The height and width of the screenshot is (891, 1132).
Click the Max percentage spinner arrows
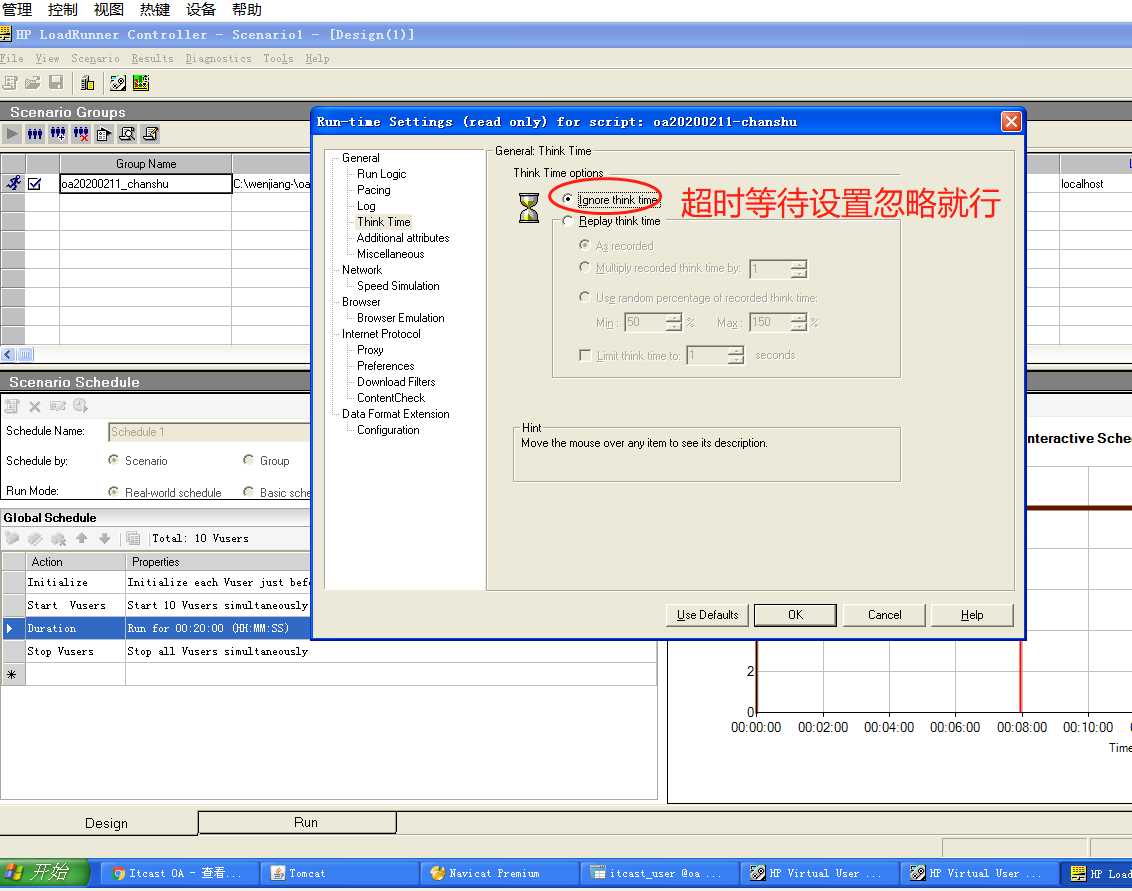tap(798, 322)
